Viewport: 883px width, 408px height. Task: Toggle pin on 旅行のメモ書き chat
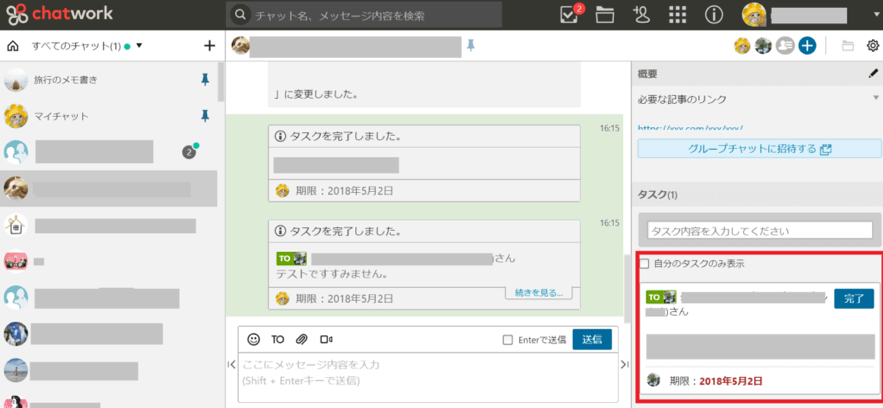click(205, 79)
